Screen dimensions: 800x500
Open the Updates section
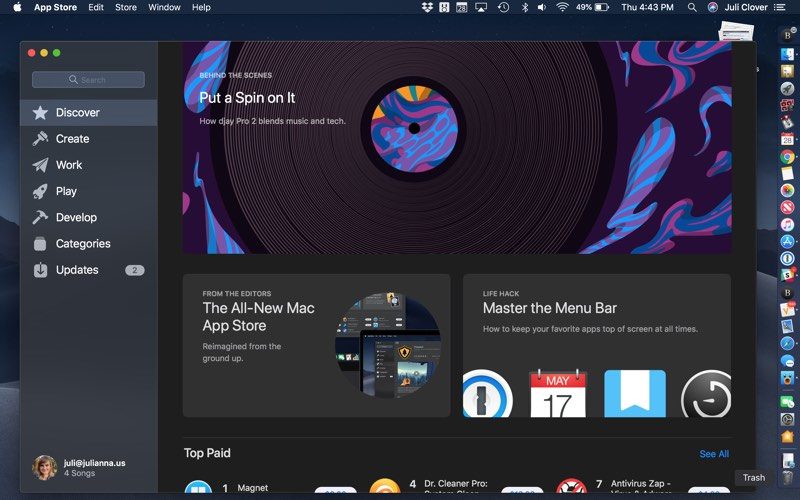click(88, 270)
